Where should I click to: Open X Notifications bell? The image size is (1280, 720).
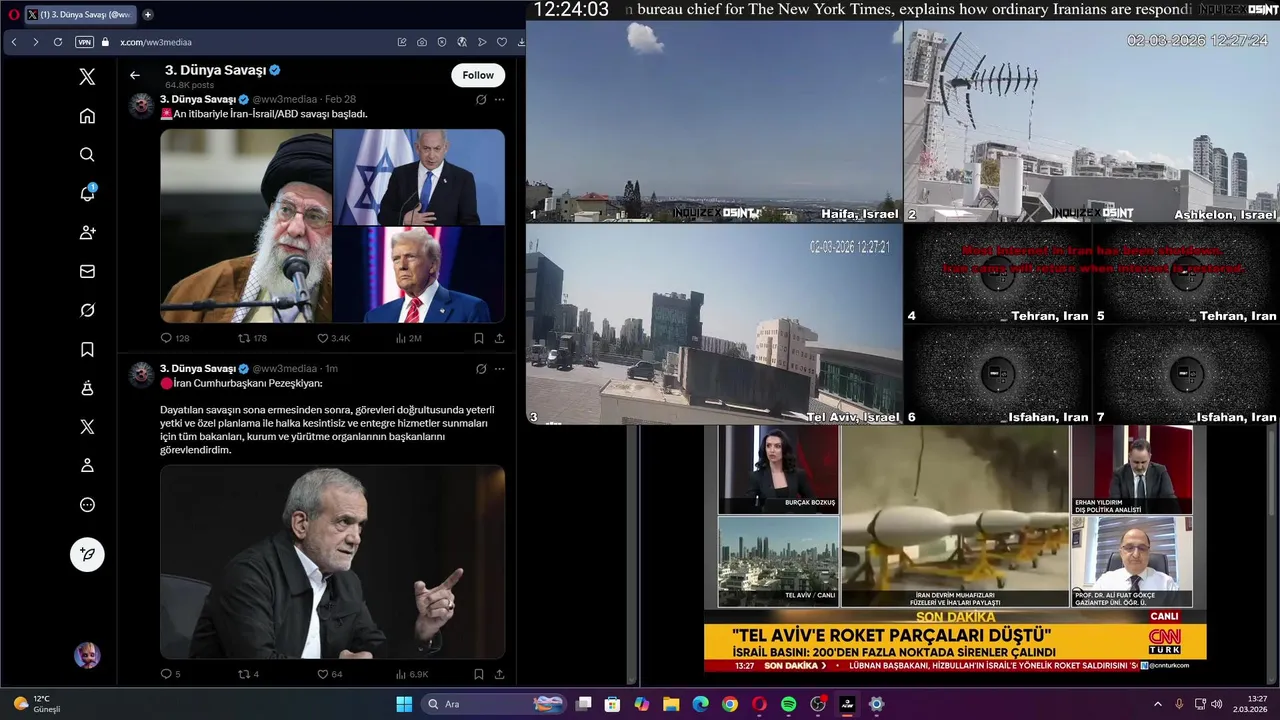(x=87, y=193)
